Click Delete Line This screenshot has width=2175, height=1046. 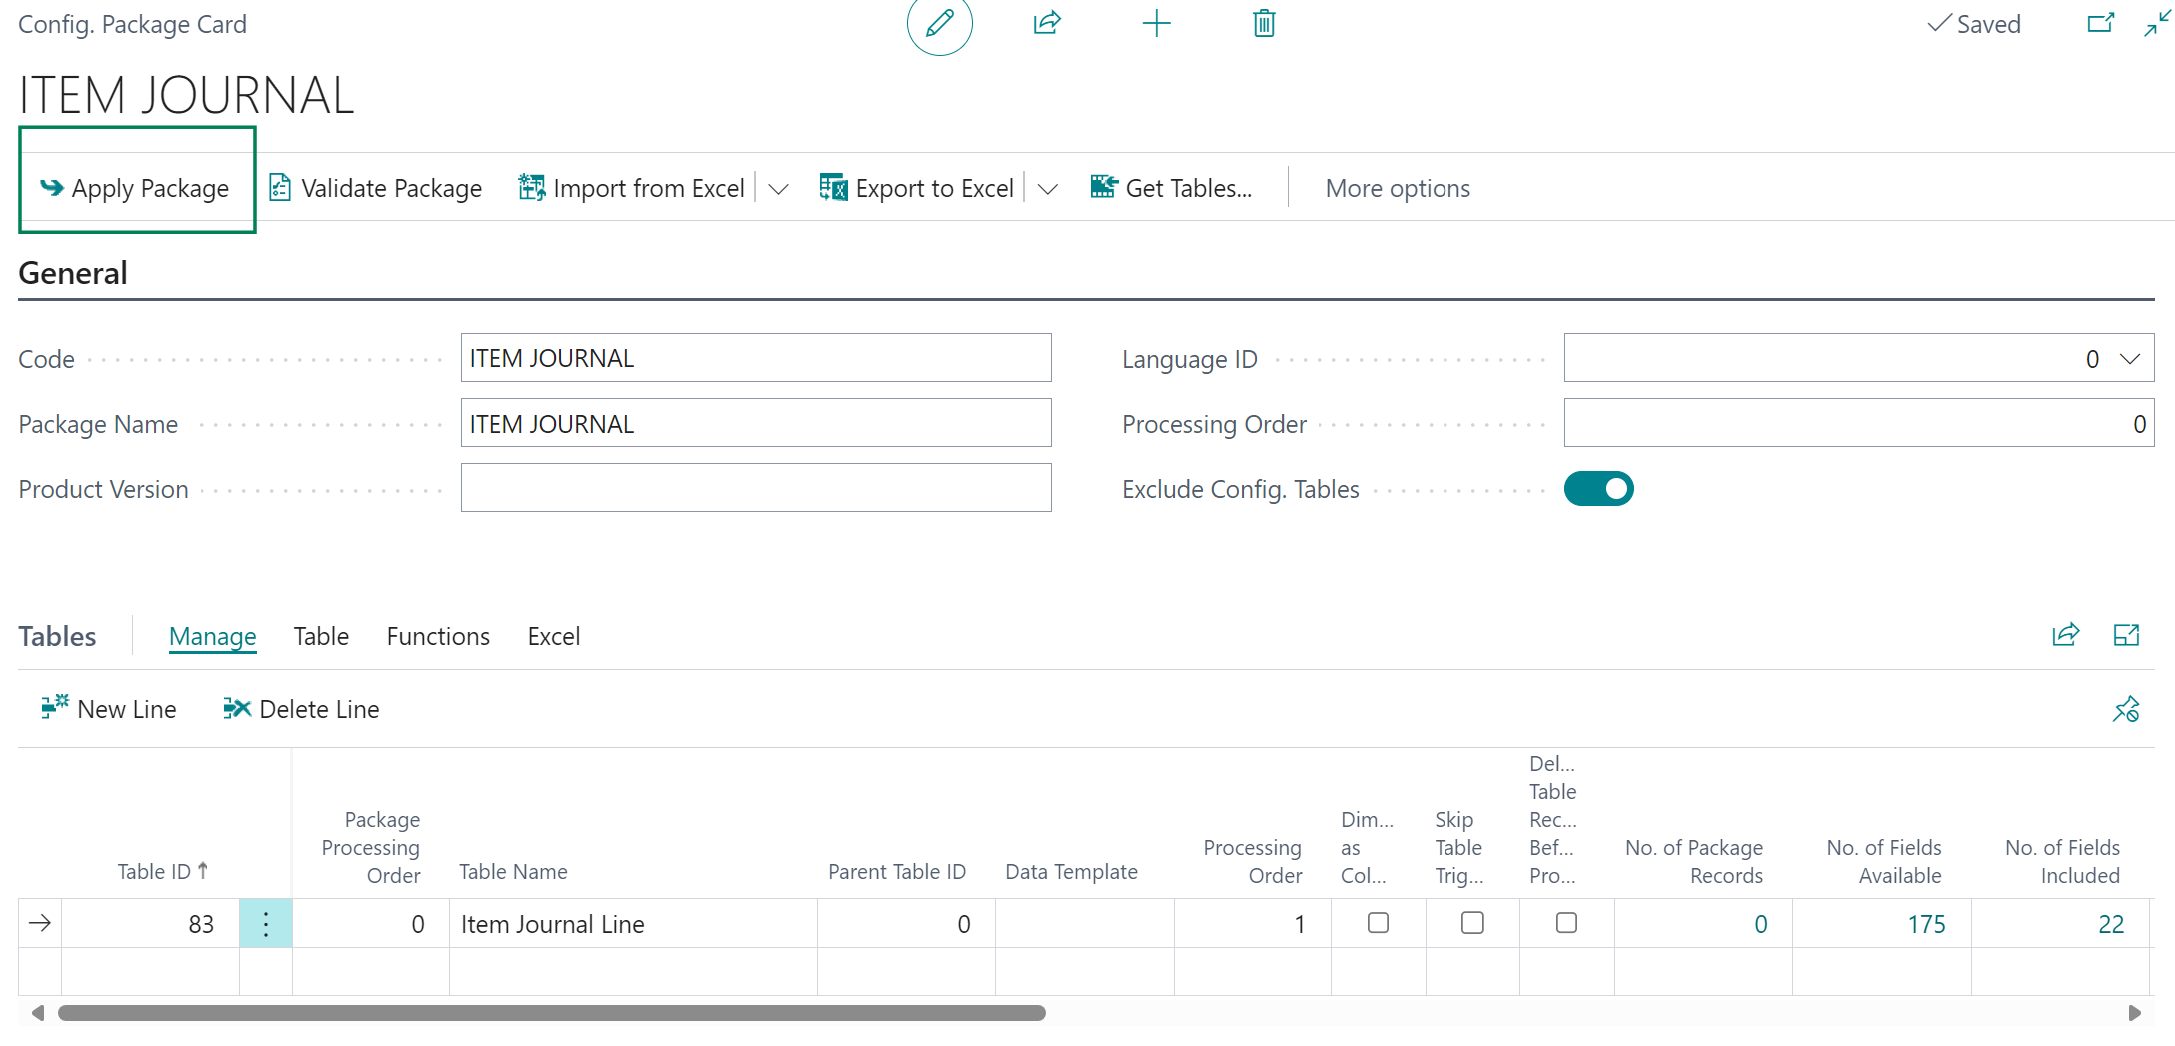301,709
